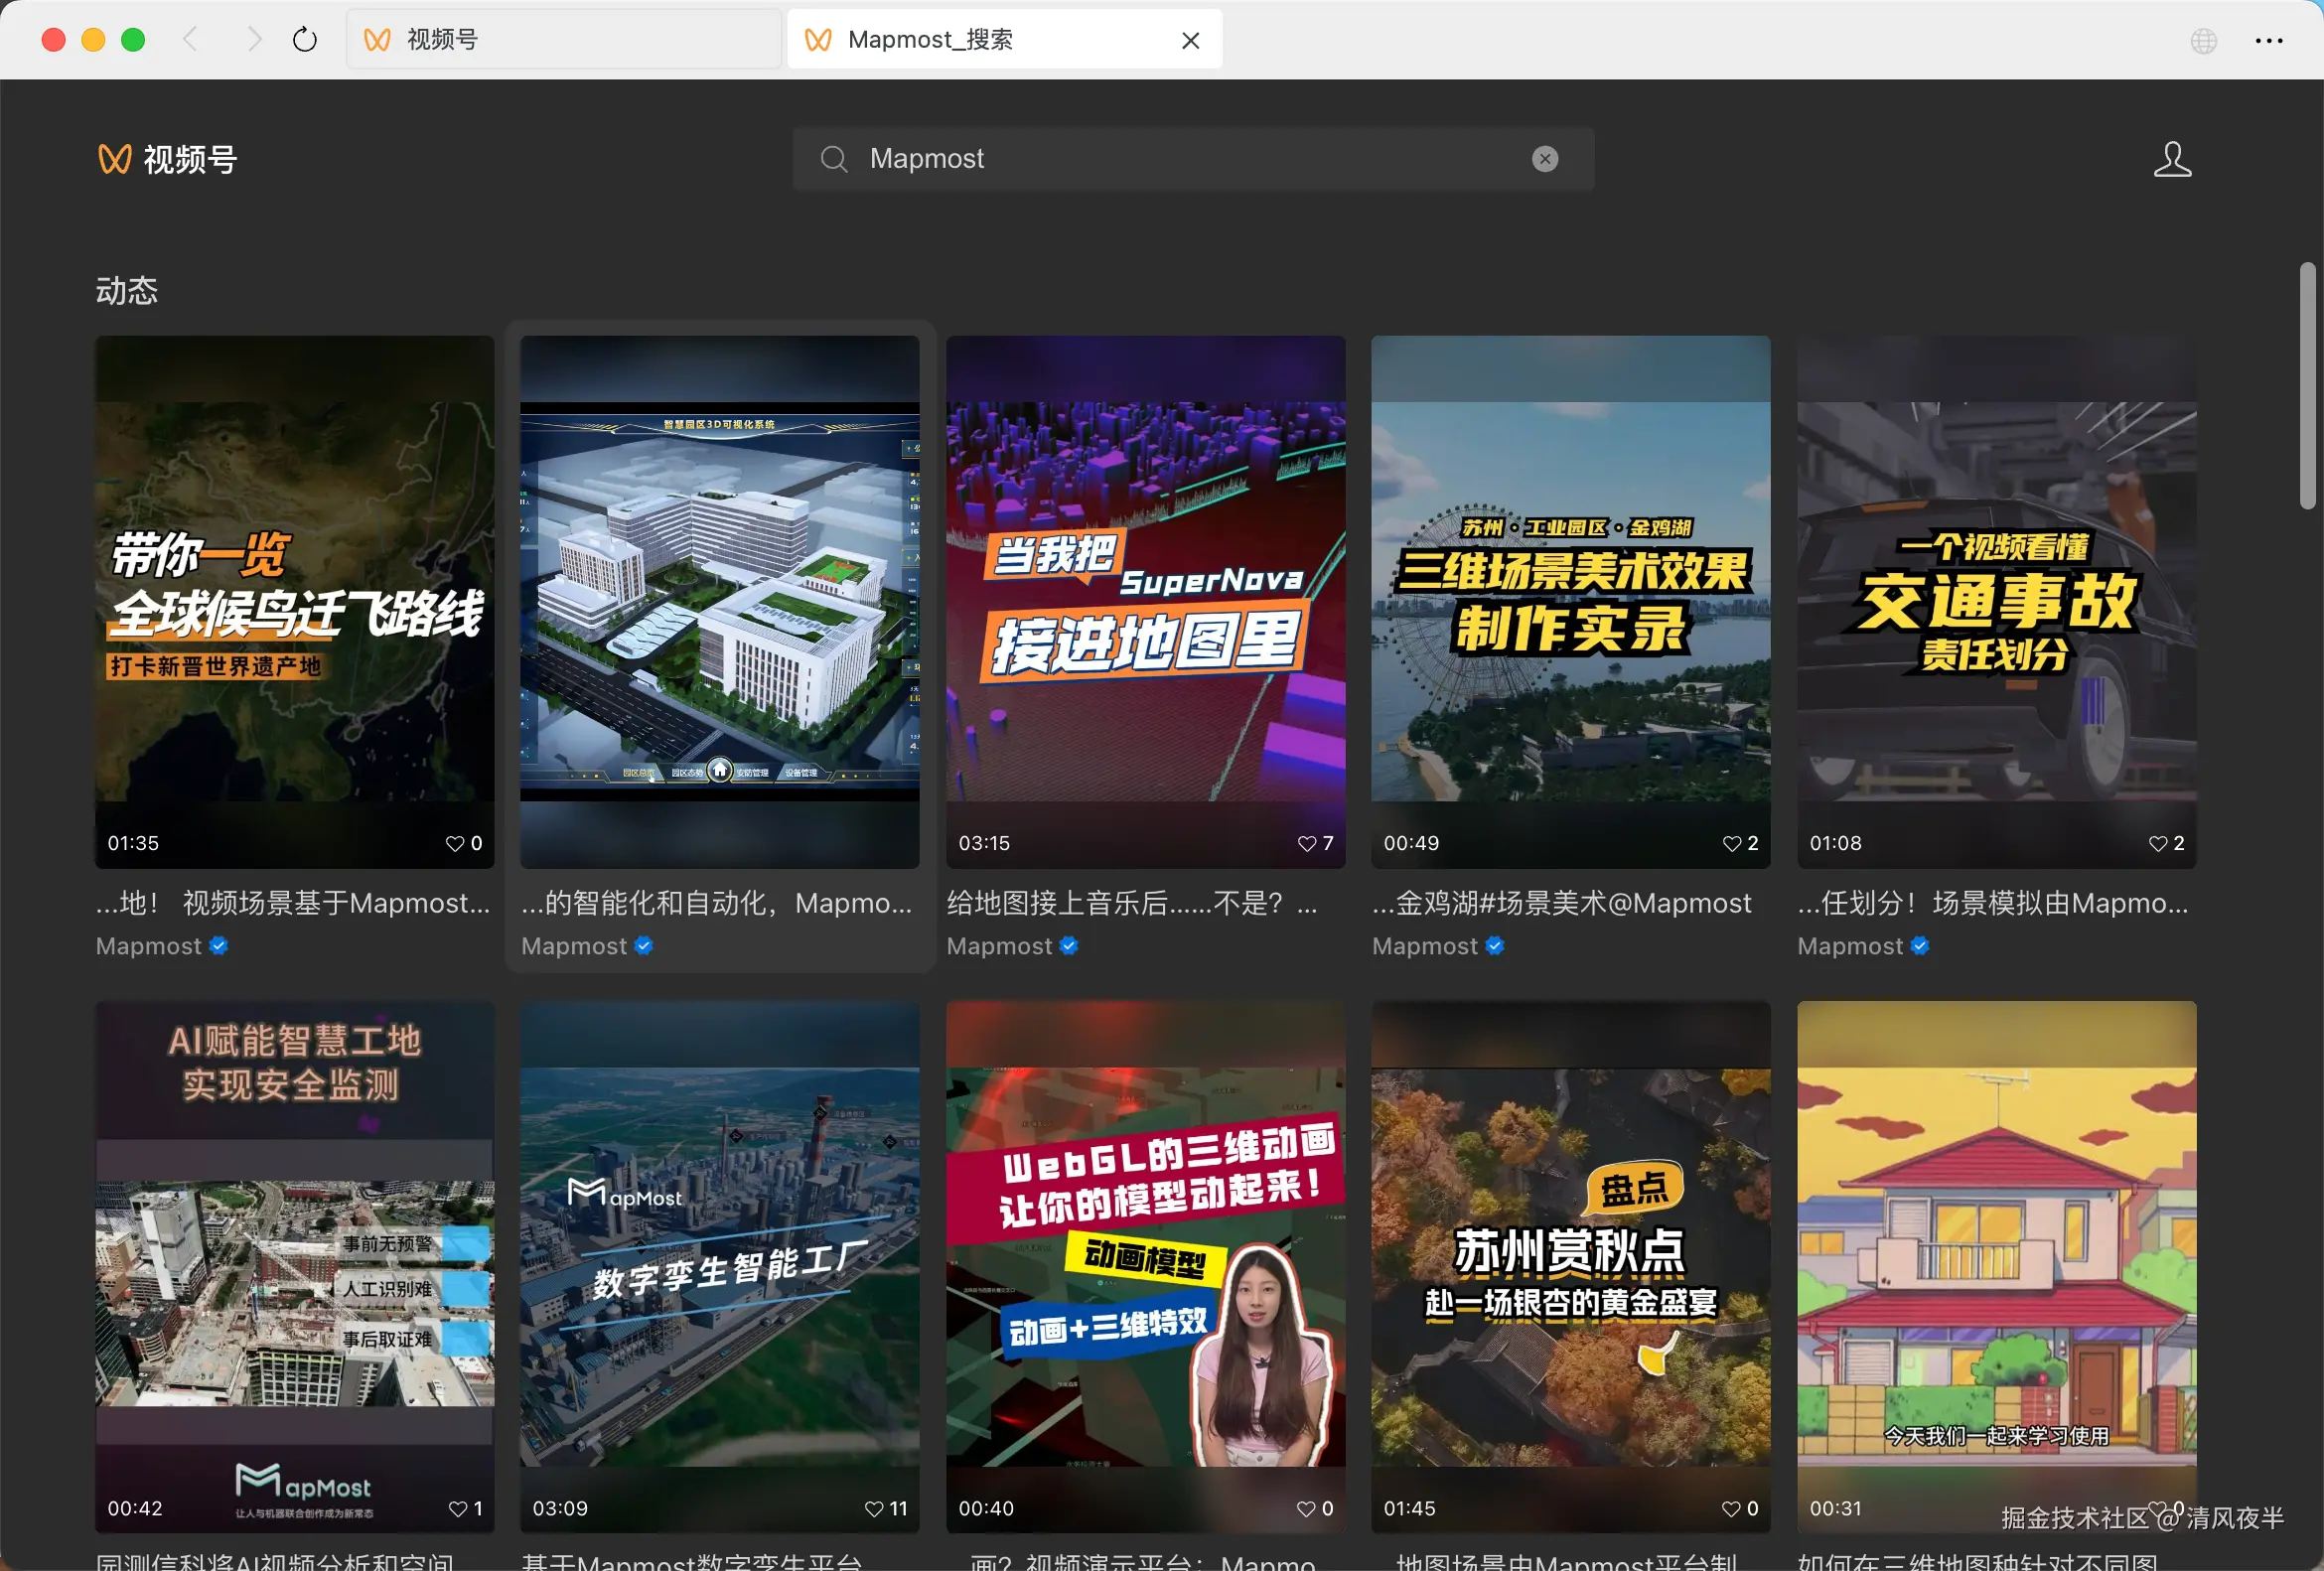Close the Mapmost_搜索 tab

point(1190,41)
